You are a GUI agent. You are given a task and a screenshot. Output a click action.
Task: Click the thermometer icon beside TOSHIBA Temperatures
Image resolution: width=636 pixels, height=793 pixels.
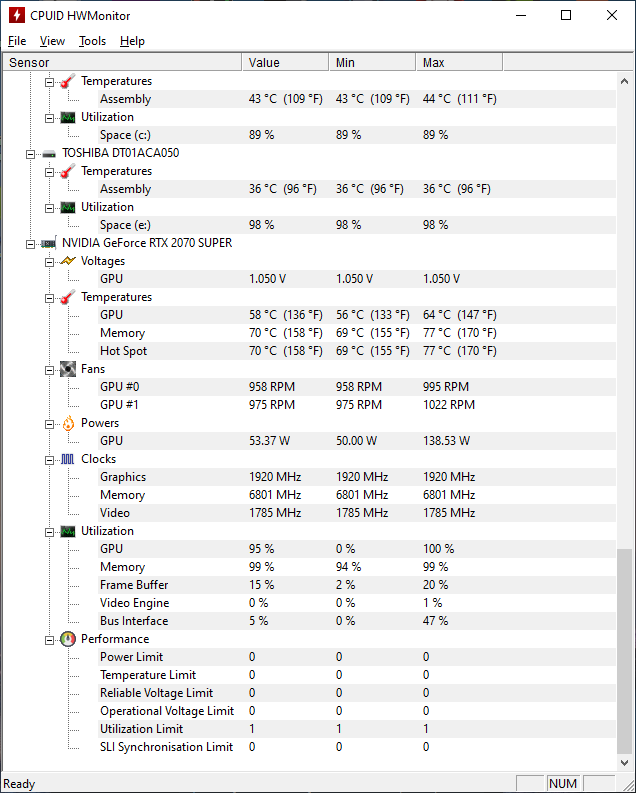point(67,171)
